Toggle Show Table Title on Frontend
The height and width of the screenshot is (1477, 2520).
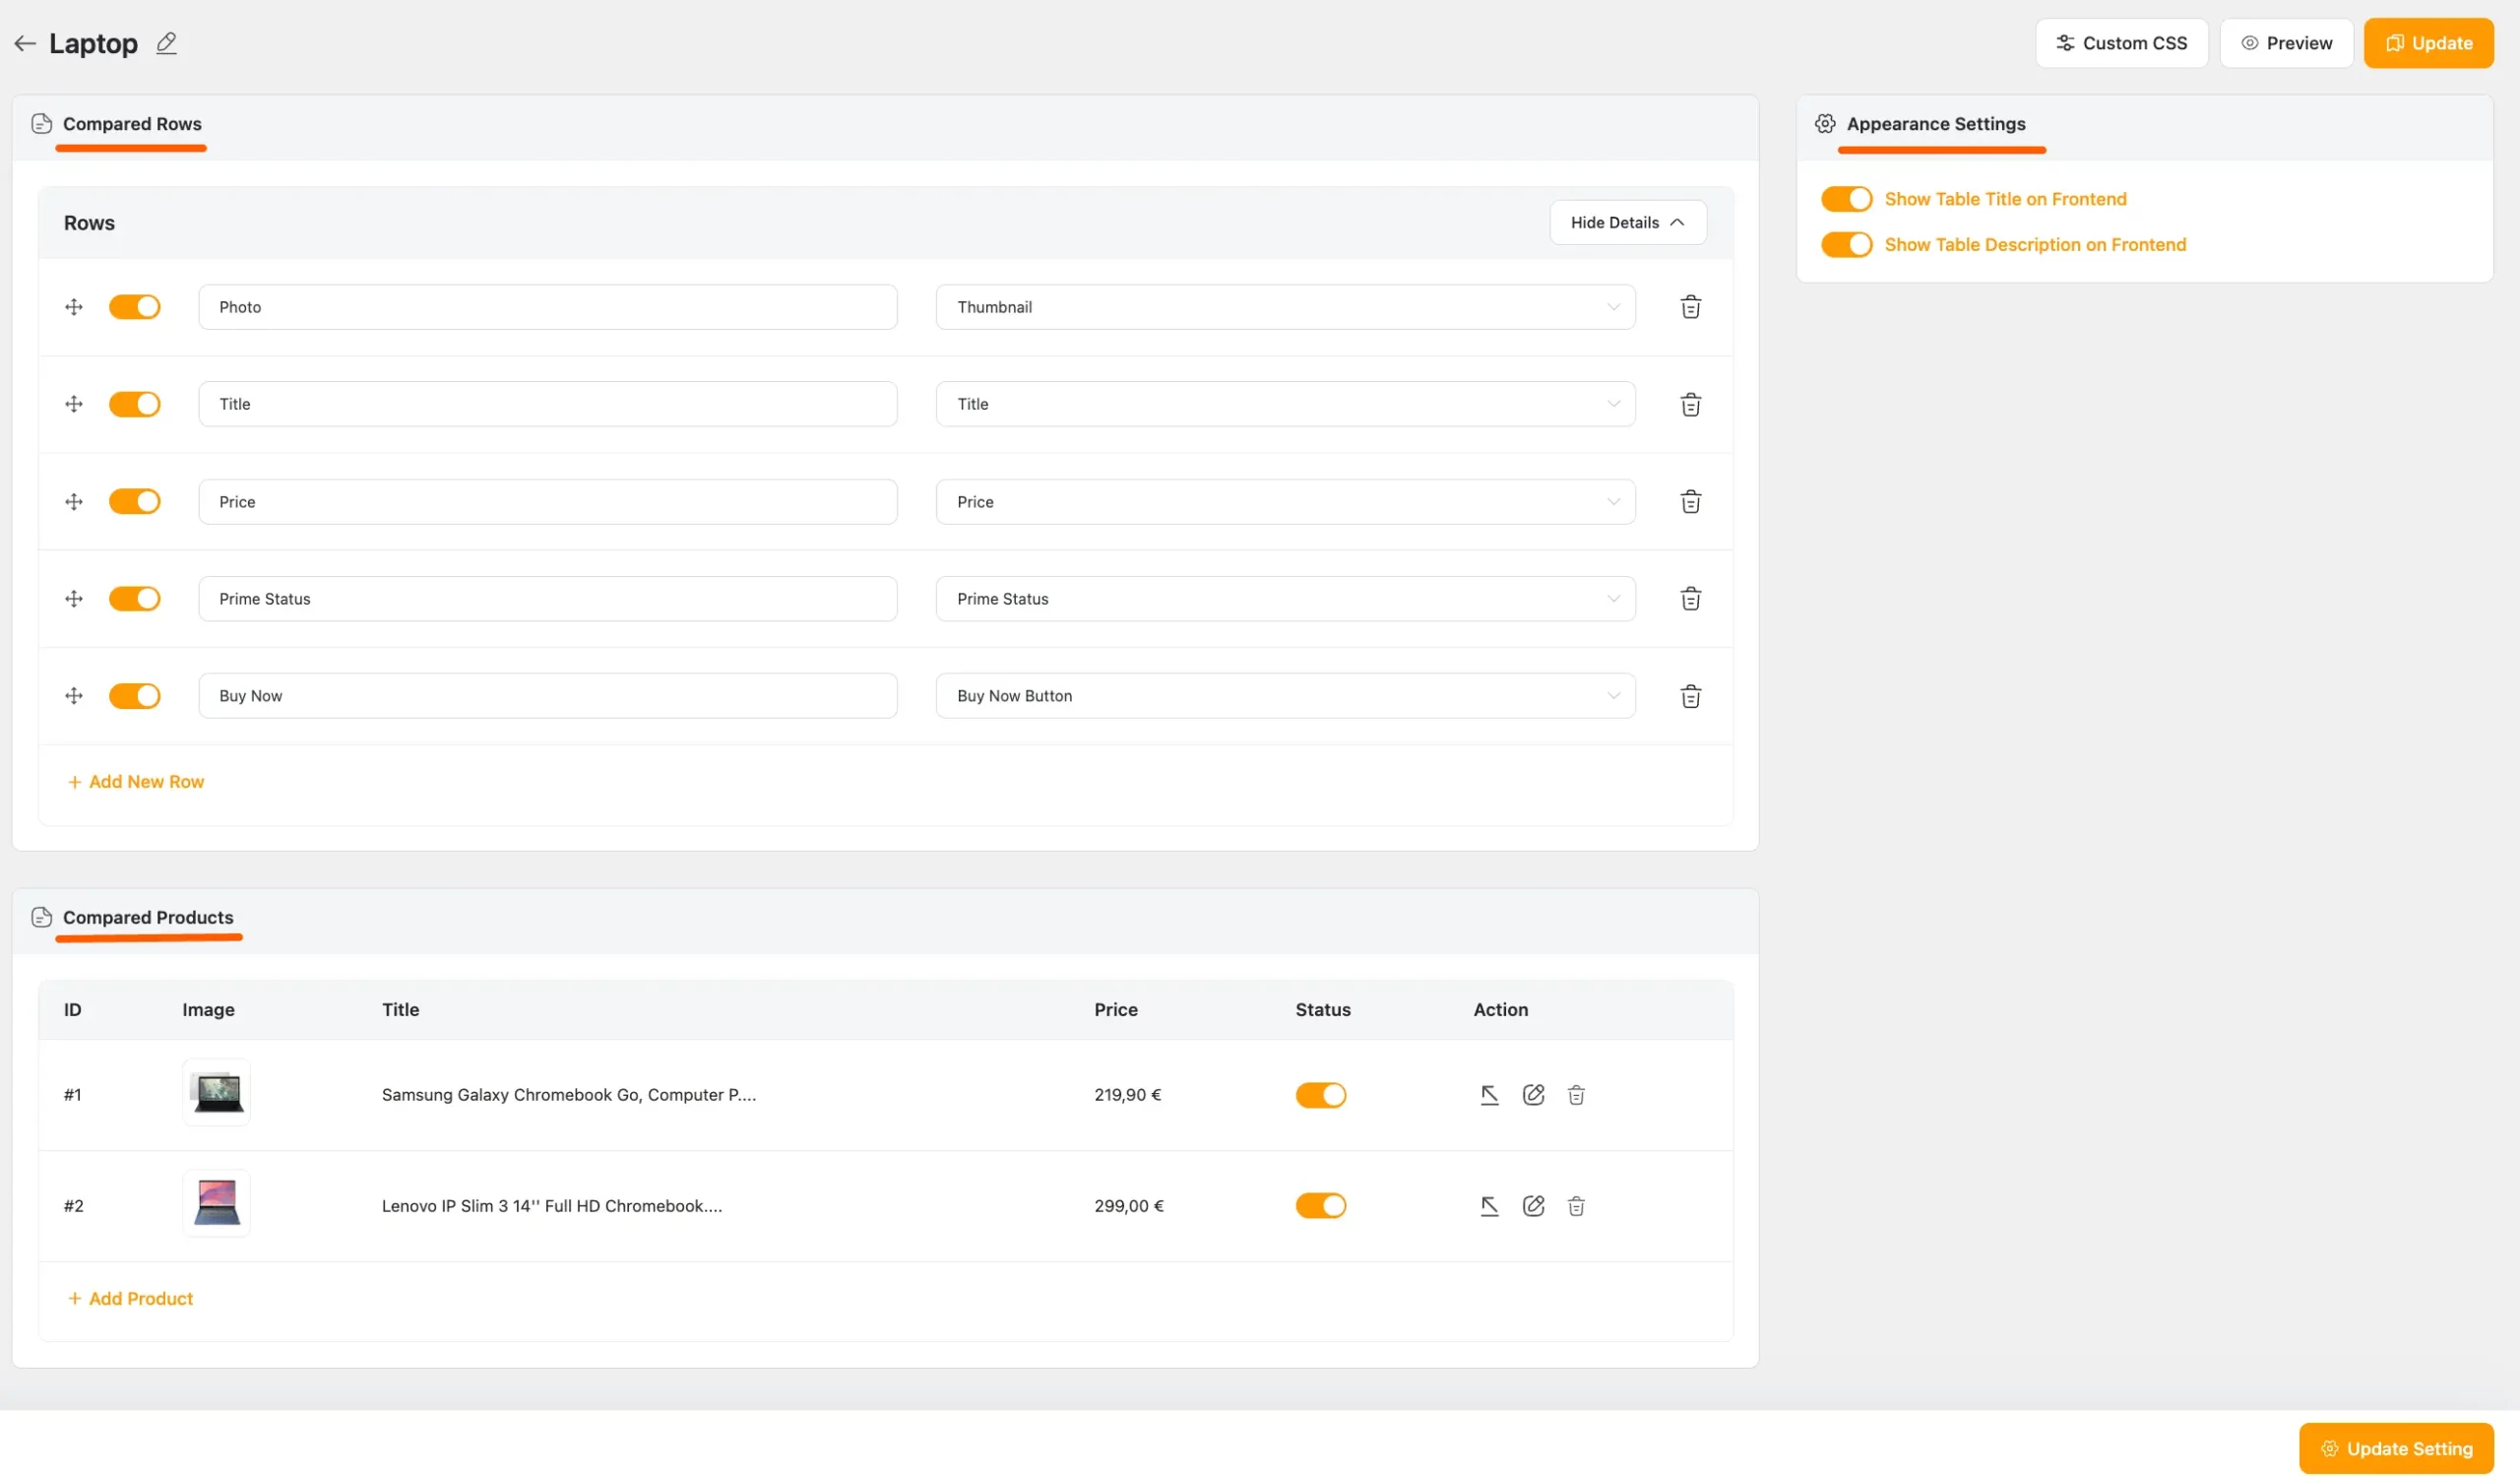point(1846,199)
